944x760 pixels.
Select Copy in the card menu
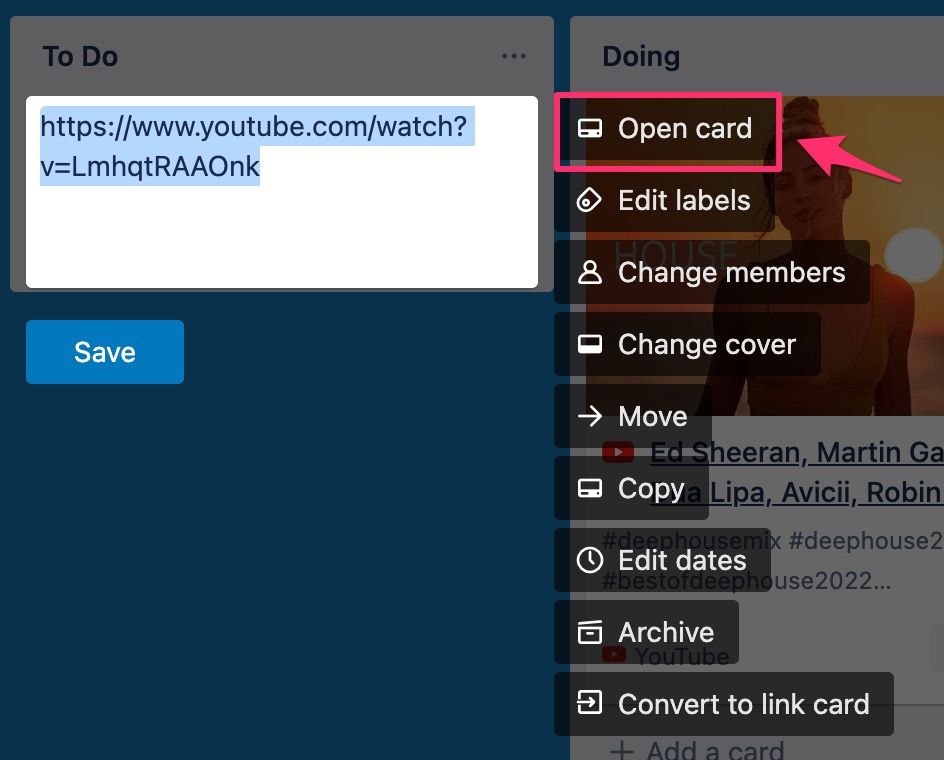click(x=632, y=488)
